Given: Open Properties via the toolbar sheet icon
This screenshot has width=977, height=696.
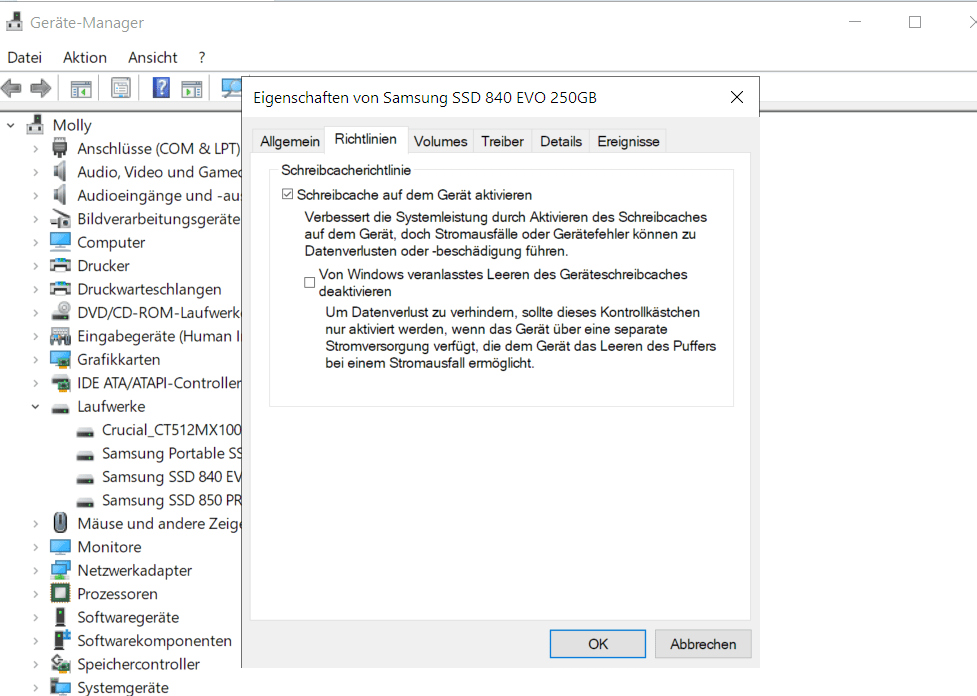Looking at the screenshot, I should pos(121,88).
